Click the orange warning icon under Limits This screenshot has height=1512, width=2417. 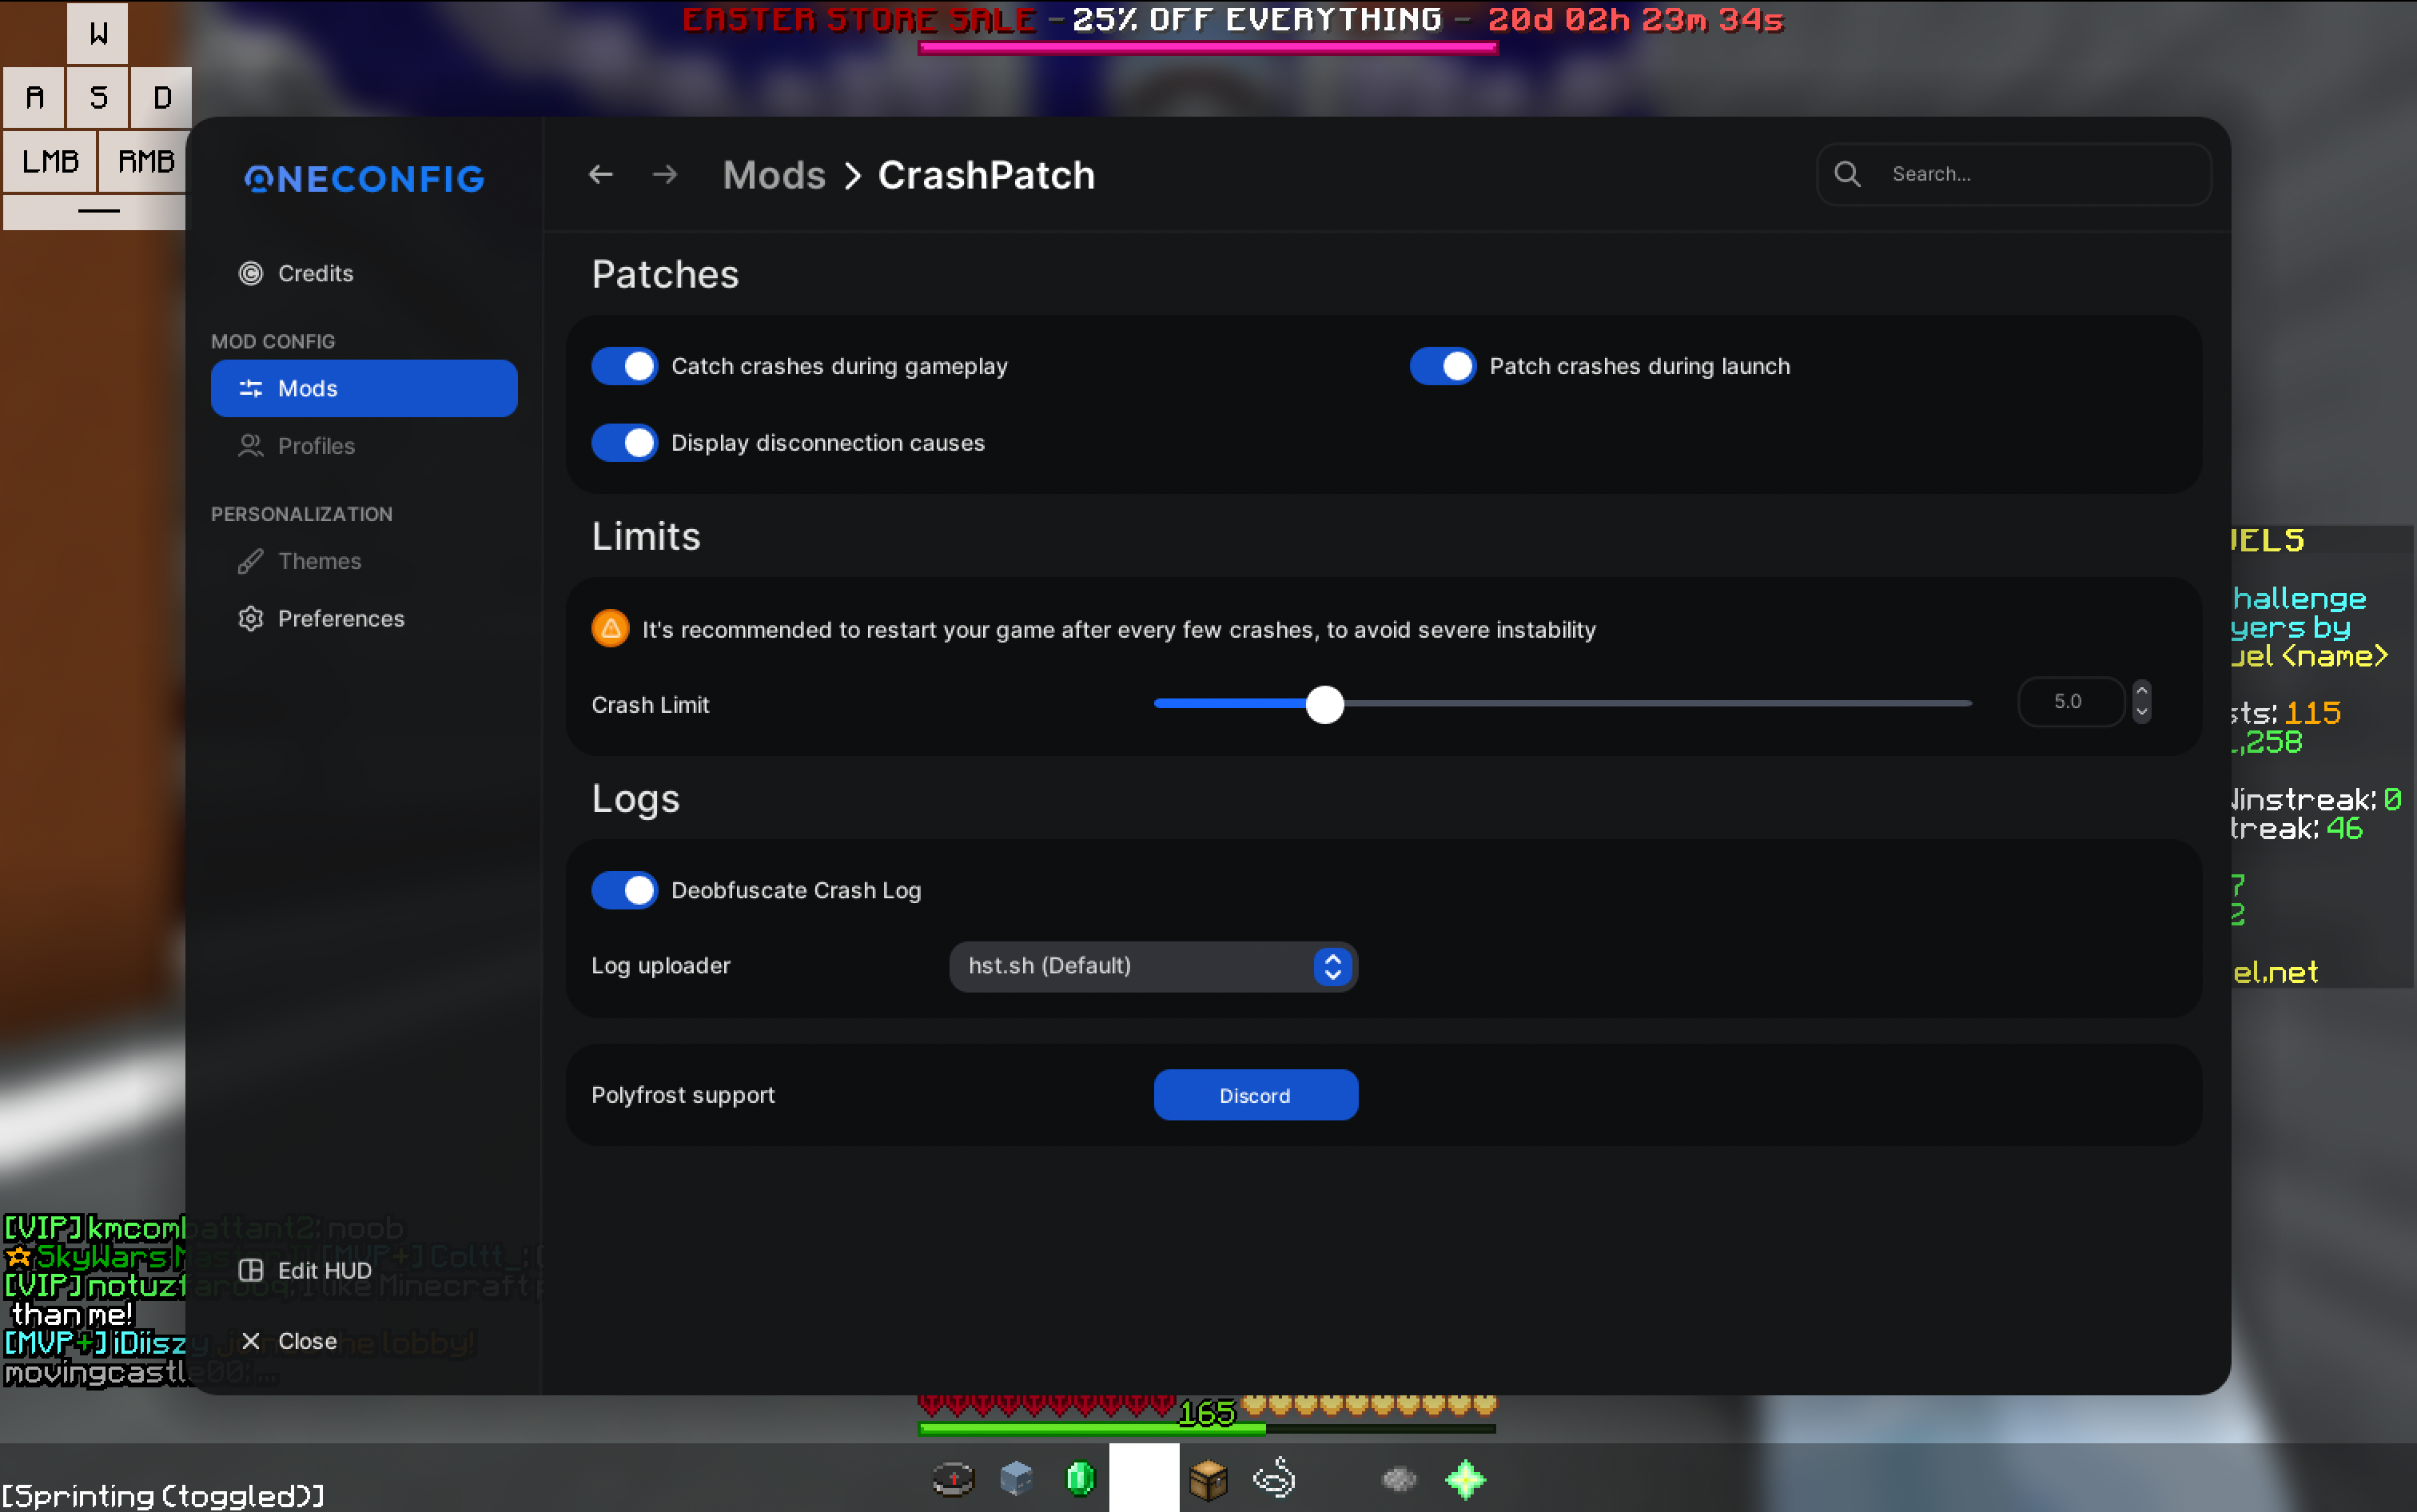[x=610, y=629]
